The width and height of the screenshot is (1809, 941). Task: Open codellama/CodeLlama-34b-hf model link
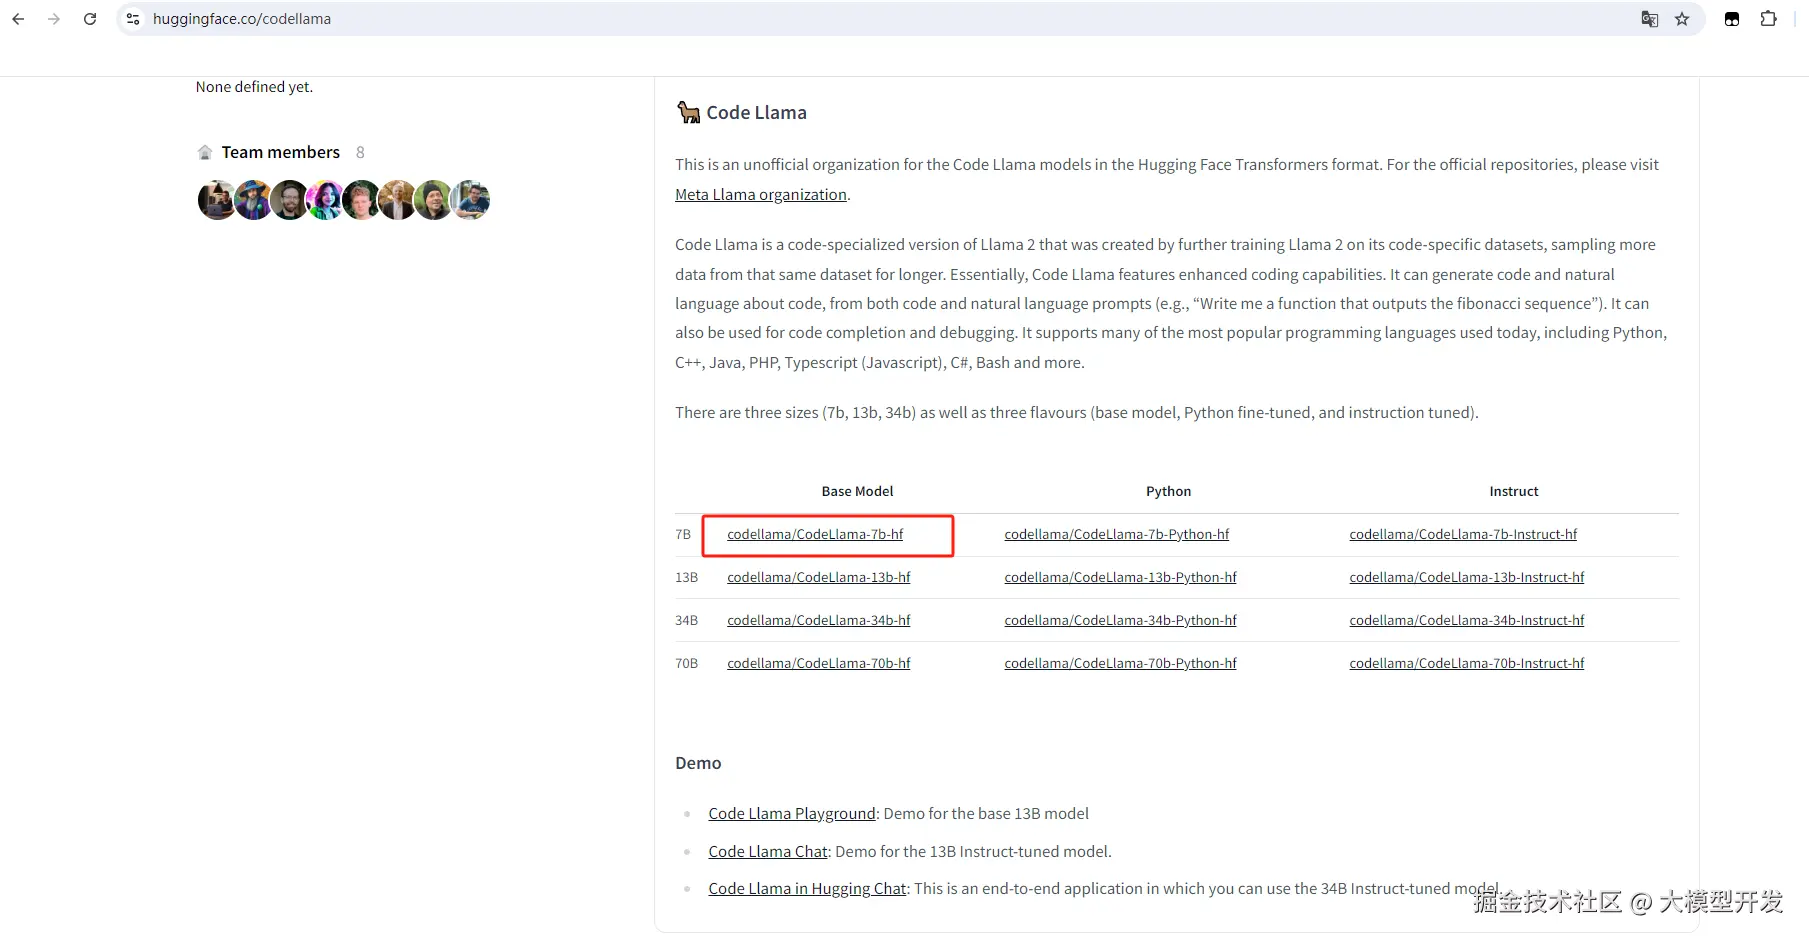point(819,621)
